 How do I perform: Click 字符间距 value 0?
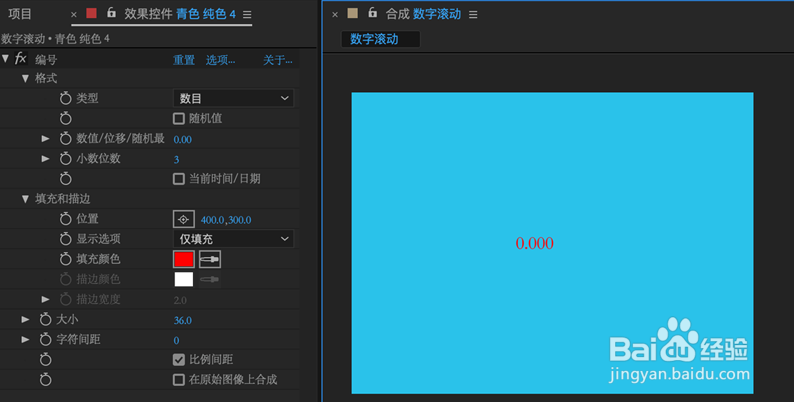click(176, 340)
